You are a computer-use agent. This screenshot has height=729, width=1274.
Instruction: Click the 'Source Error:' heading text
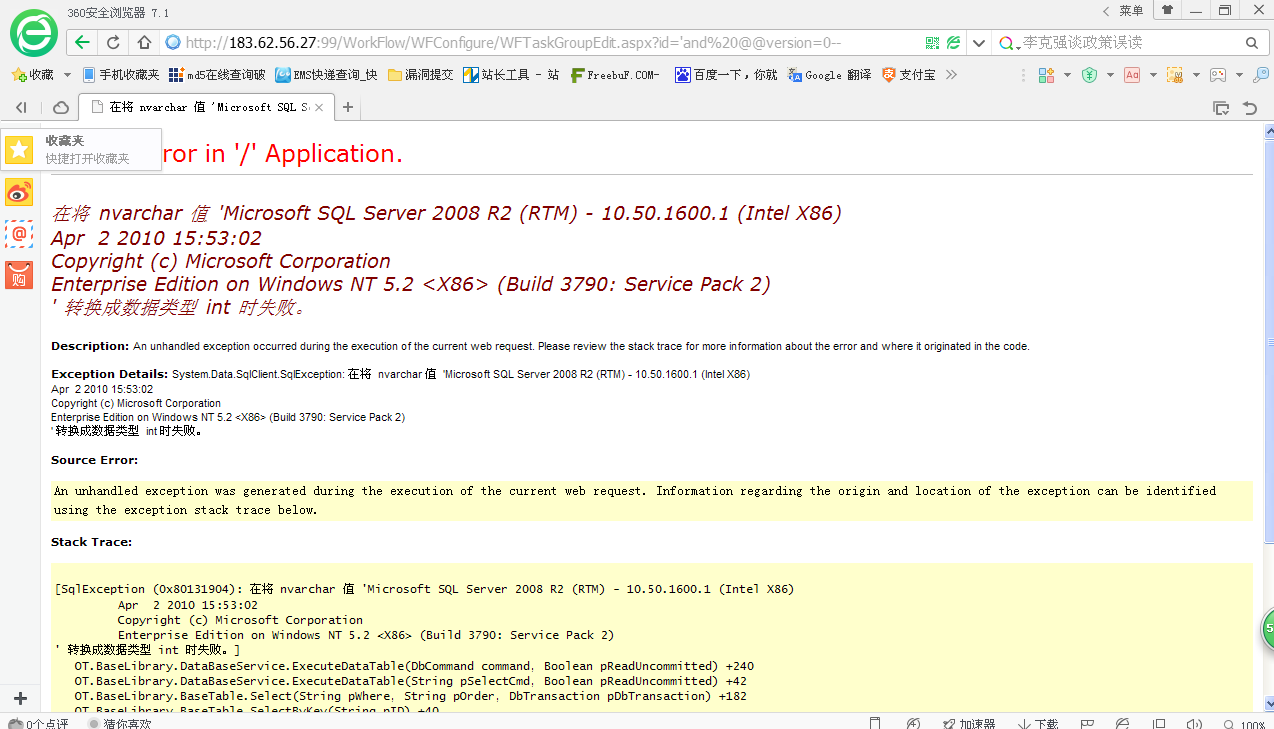(x=94, y=460)
